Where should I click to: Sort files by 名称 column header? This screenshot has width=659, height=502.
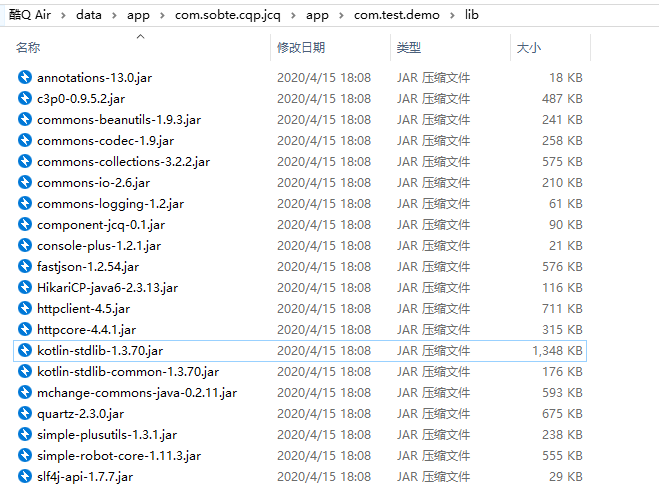pos(28,48)
